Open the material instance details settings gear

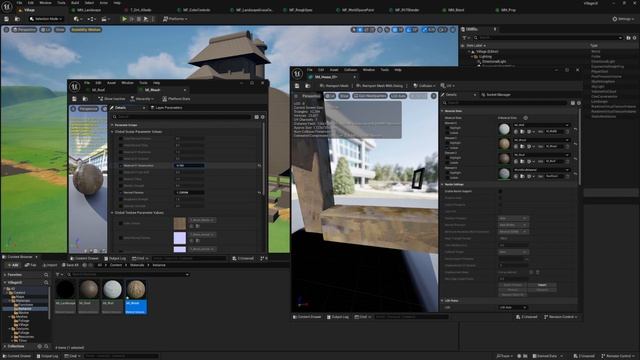262,117
